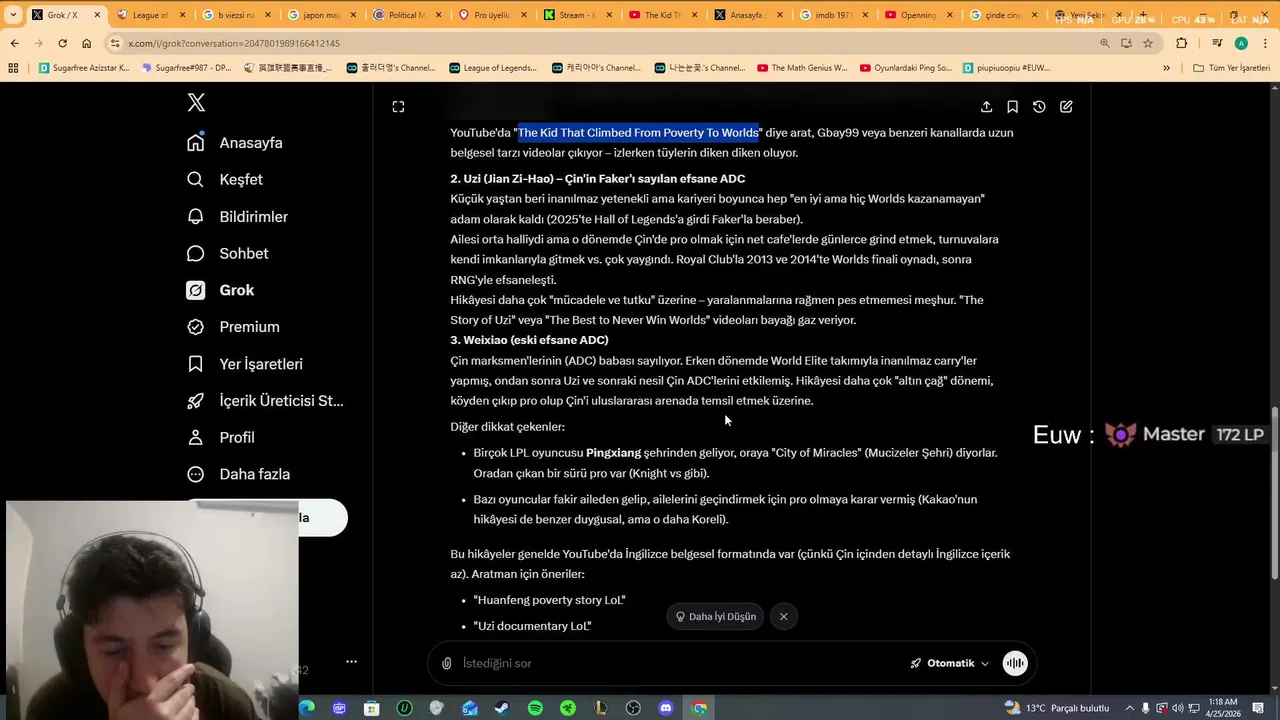Switch to League of browser tab

[x=150, y=15]
